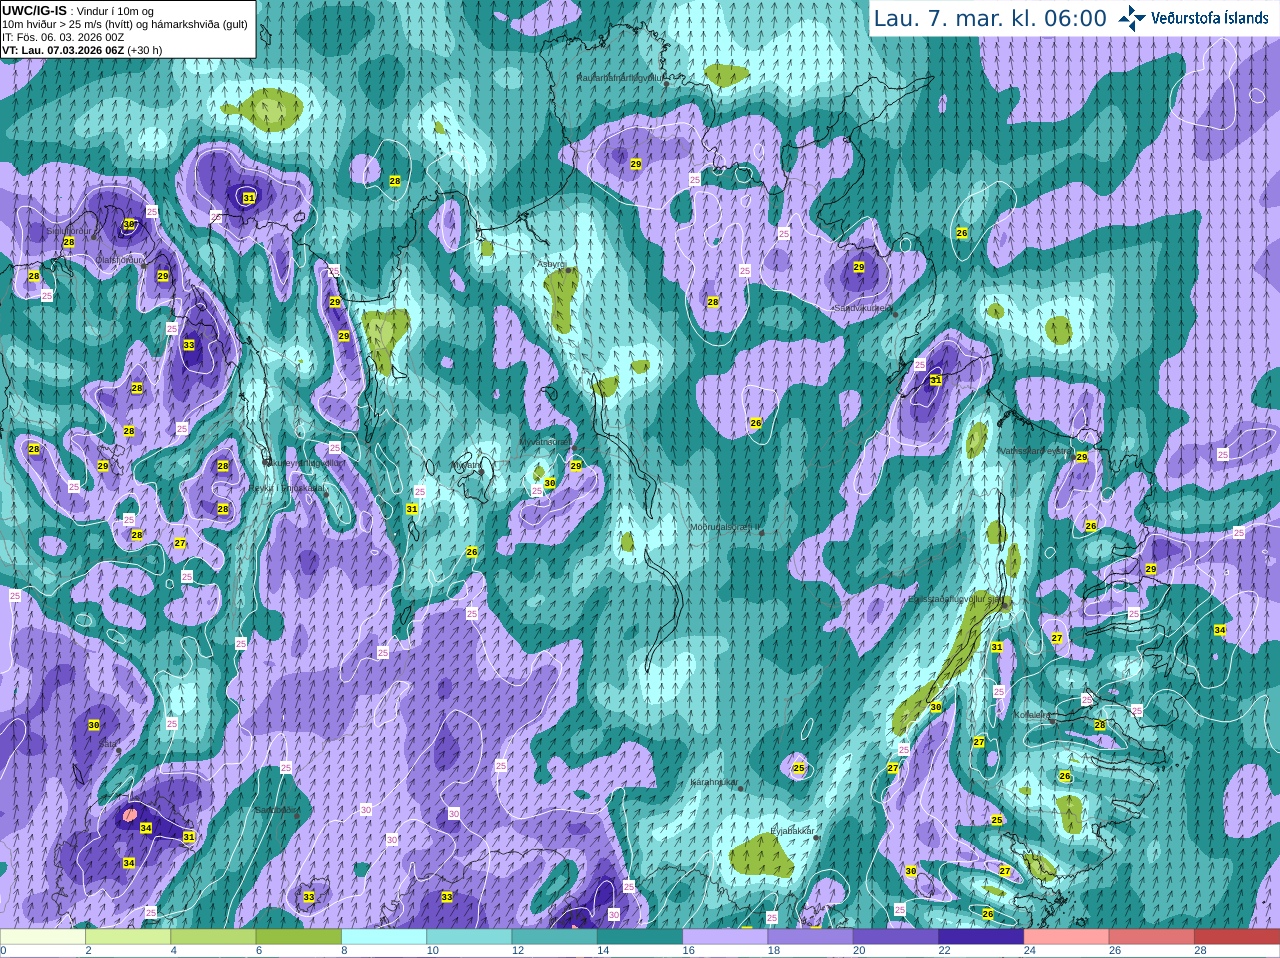Click the legend tick label '8'
This screenshot has width=1280, height=958.
344,951
